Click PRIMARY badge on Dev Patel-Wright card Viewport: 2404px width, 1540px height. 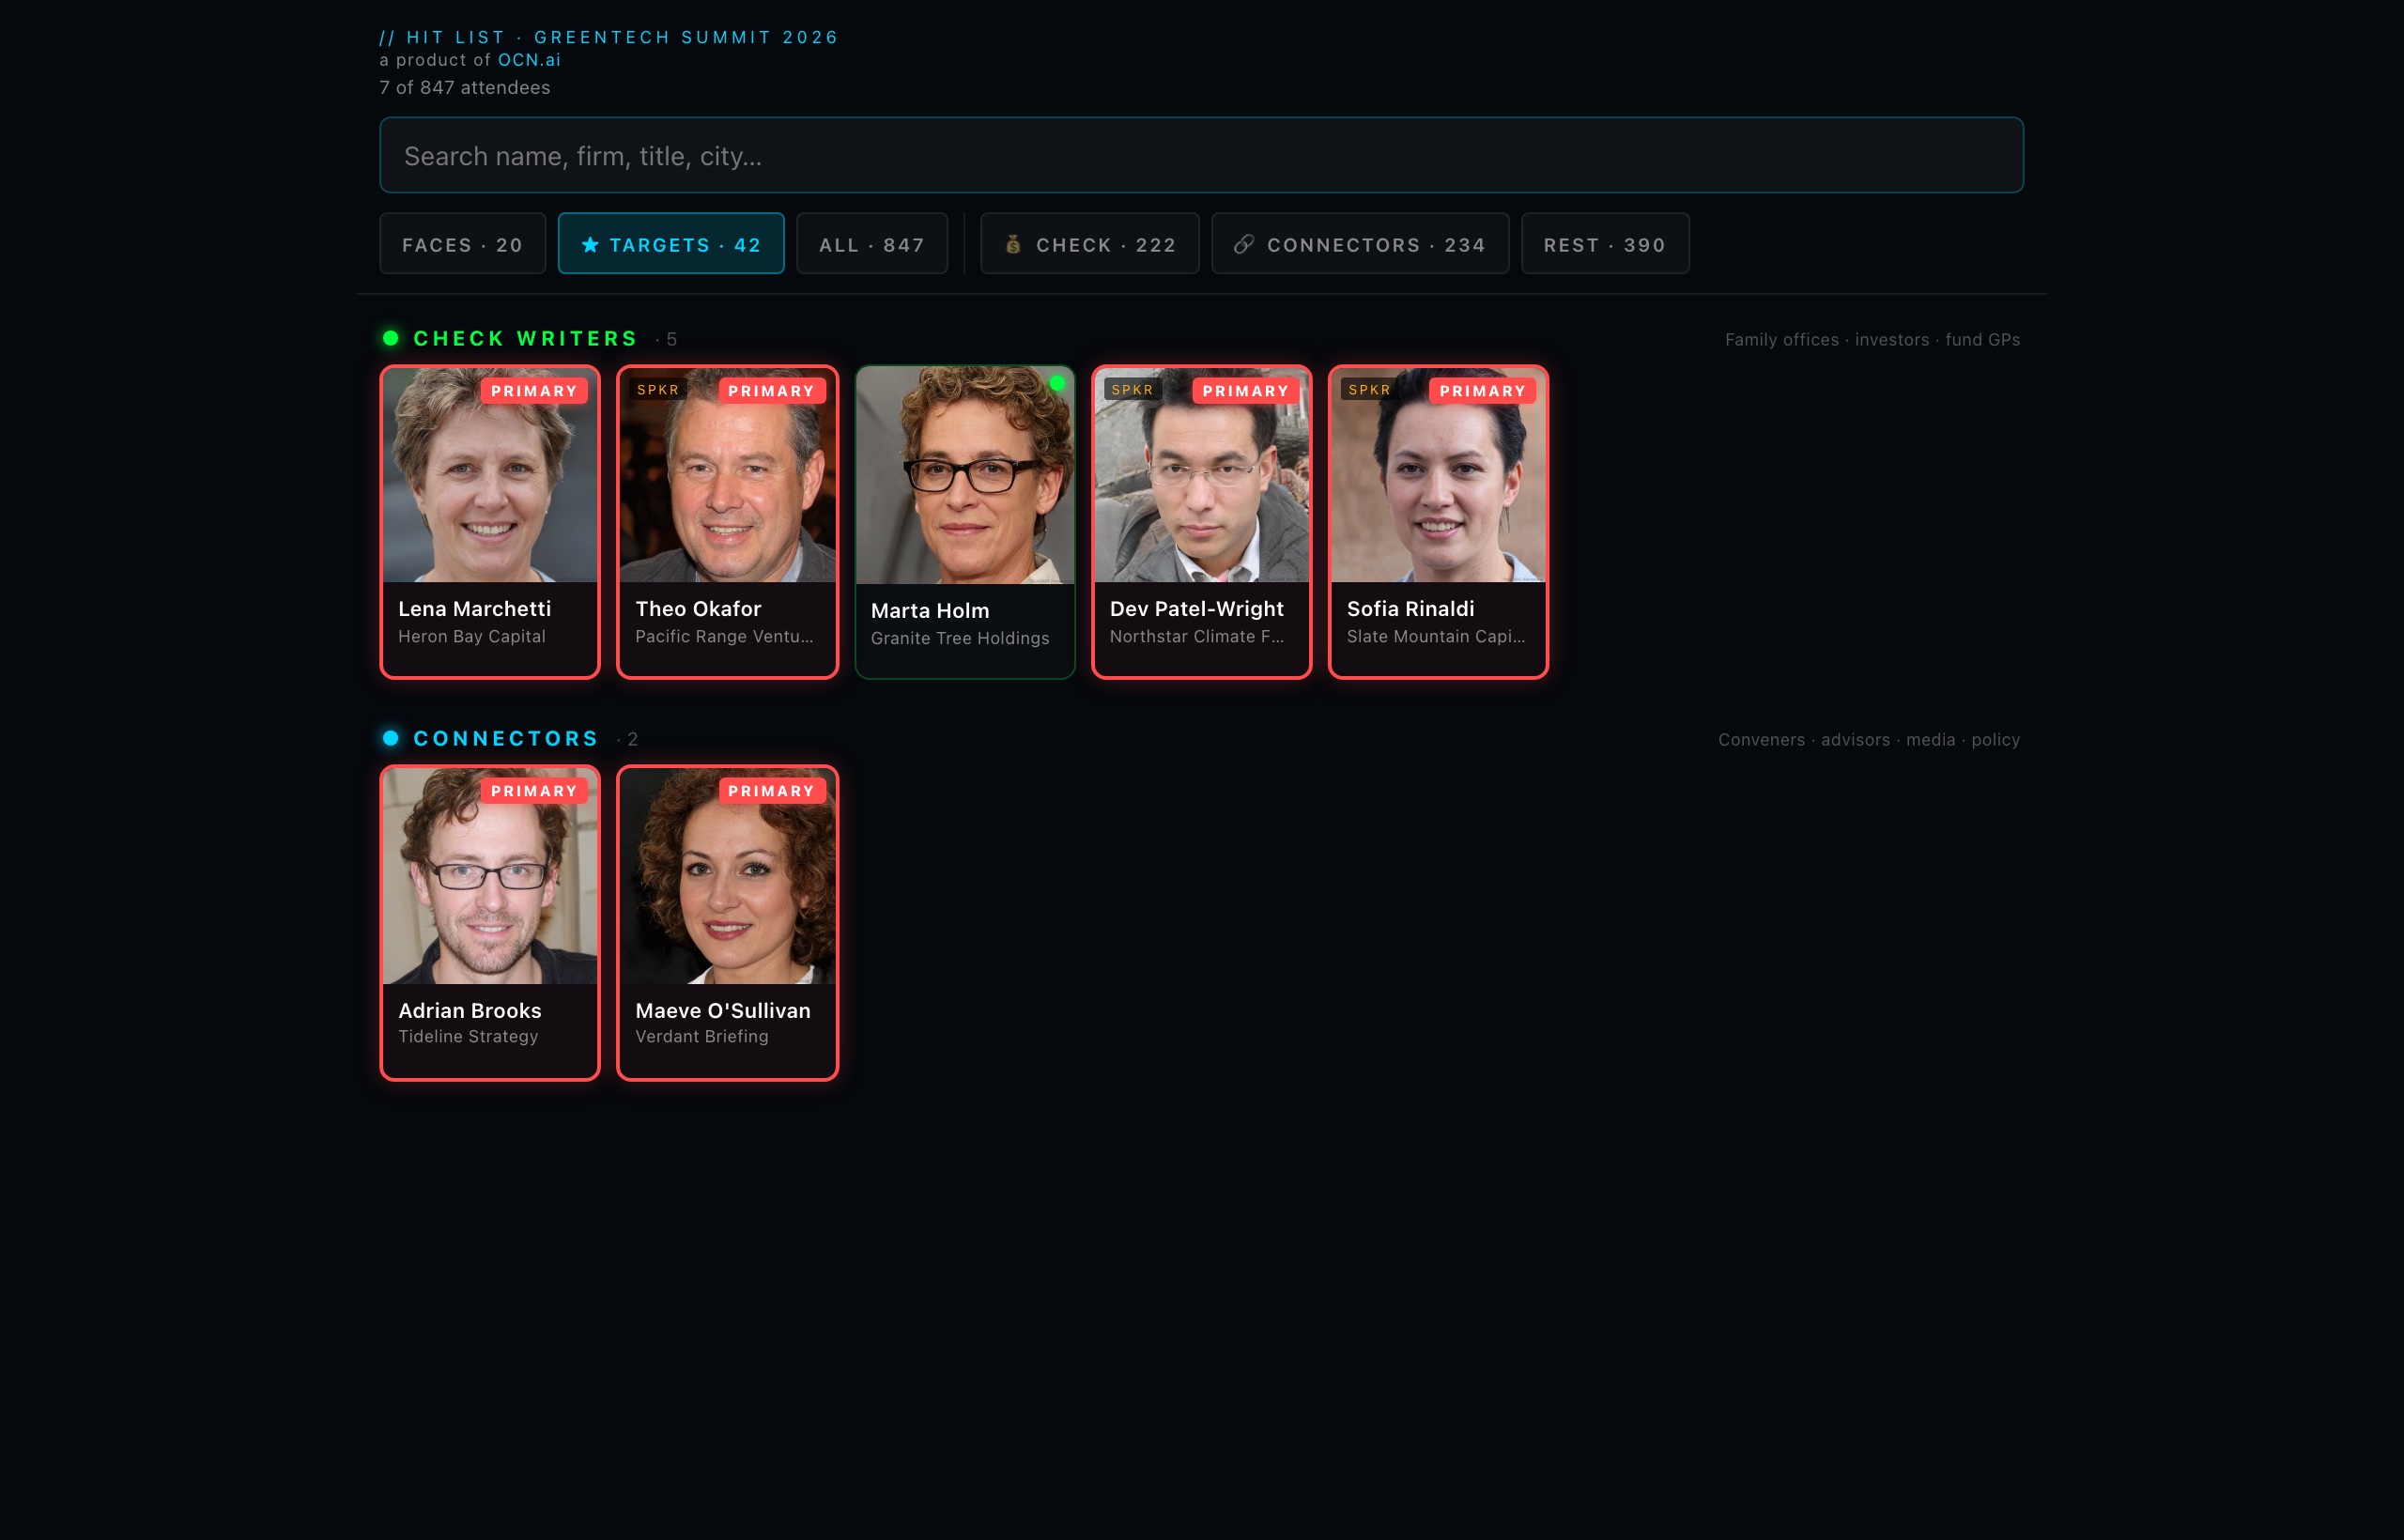pyautogui.click(x=1245, y=391)
